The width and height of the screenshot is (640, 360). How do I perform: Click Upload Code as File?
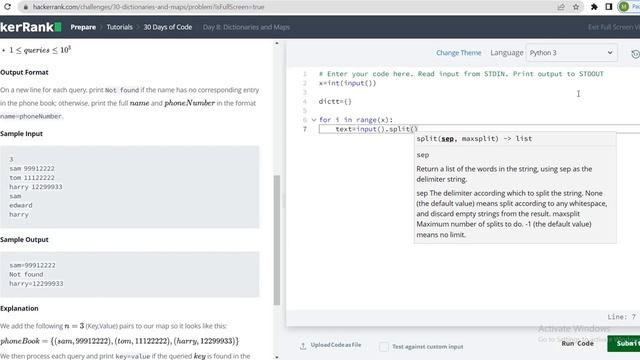tap(336, 345)
